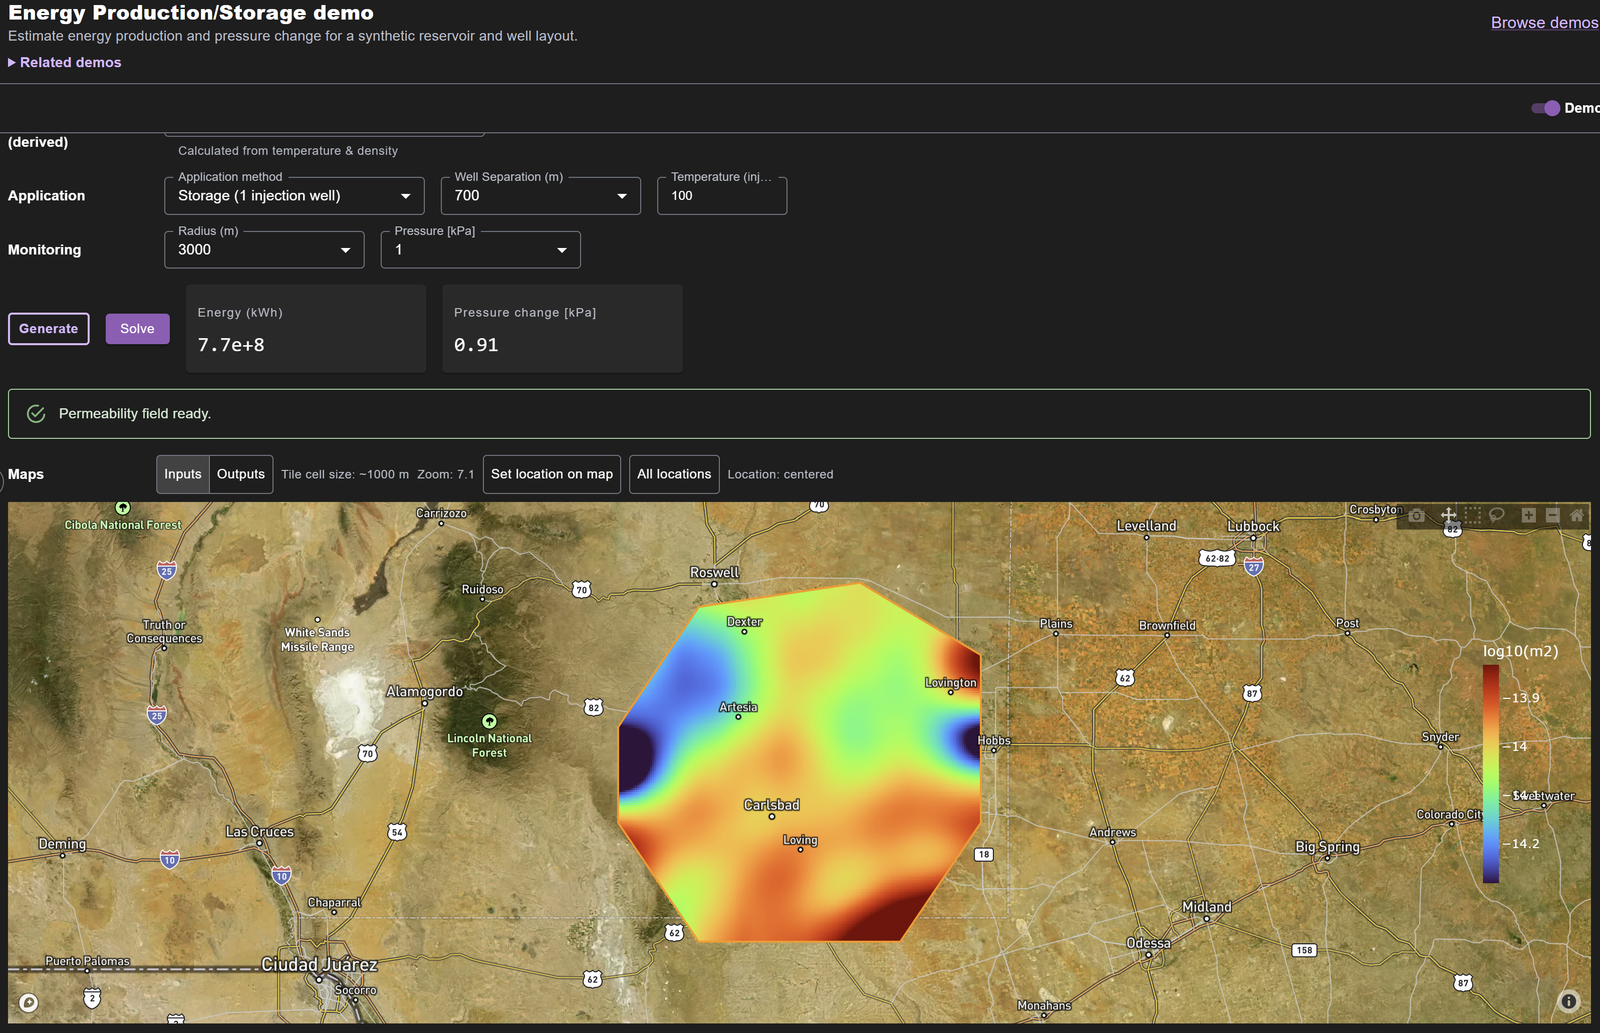This screenshot has height=1033, width=1600.
Task: Click the All locations button
Action: (x=674, y=474)
